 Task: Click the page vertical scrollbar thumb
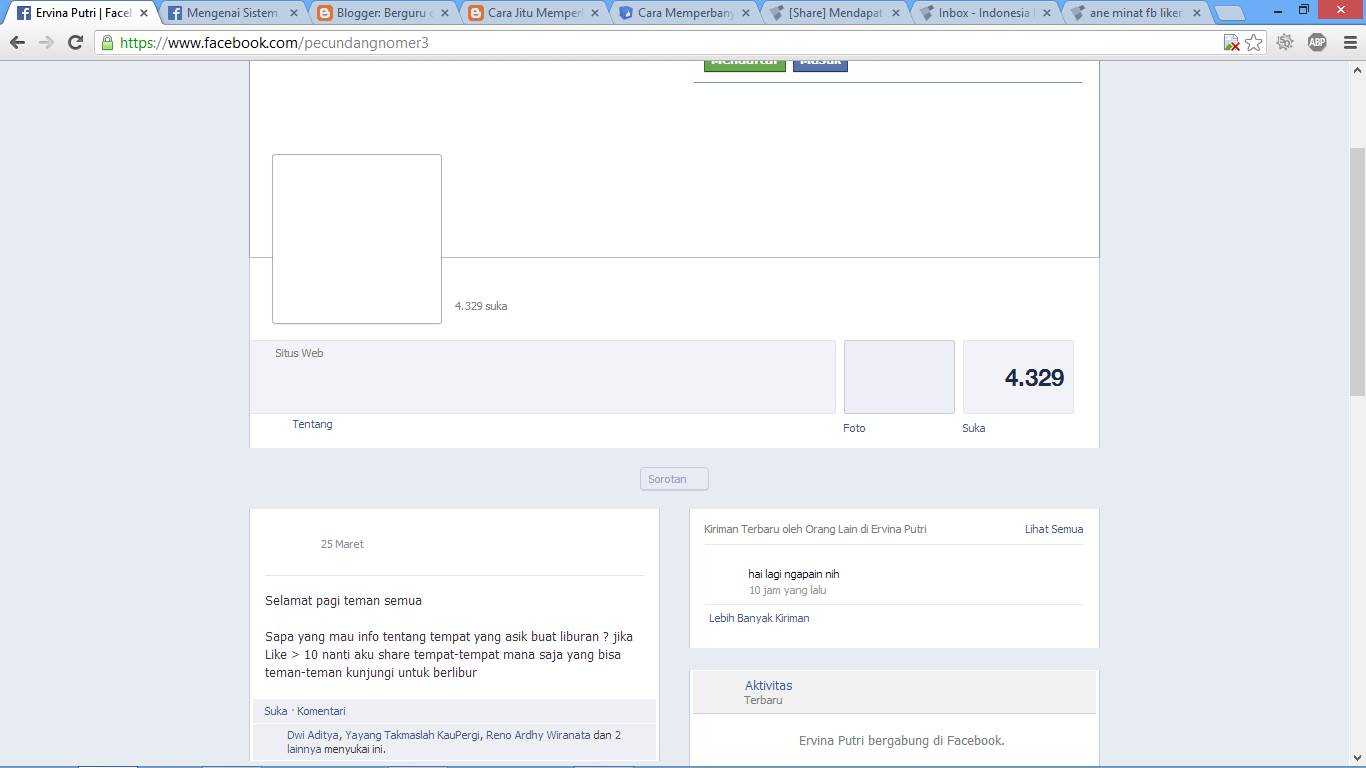click(x=1357, y=272)
